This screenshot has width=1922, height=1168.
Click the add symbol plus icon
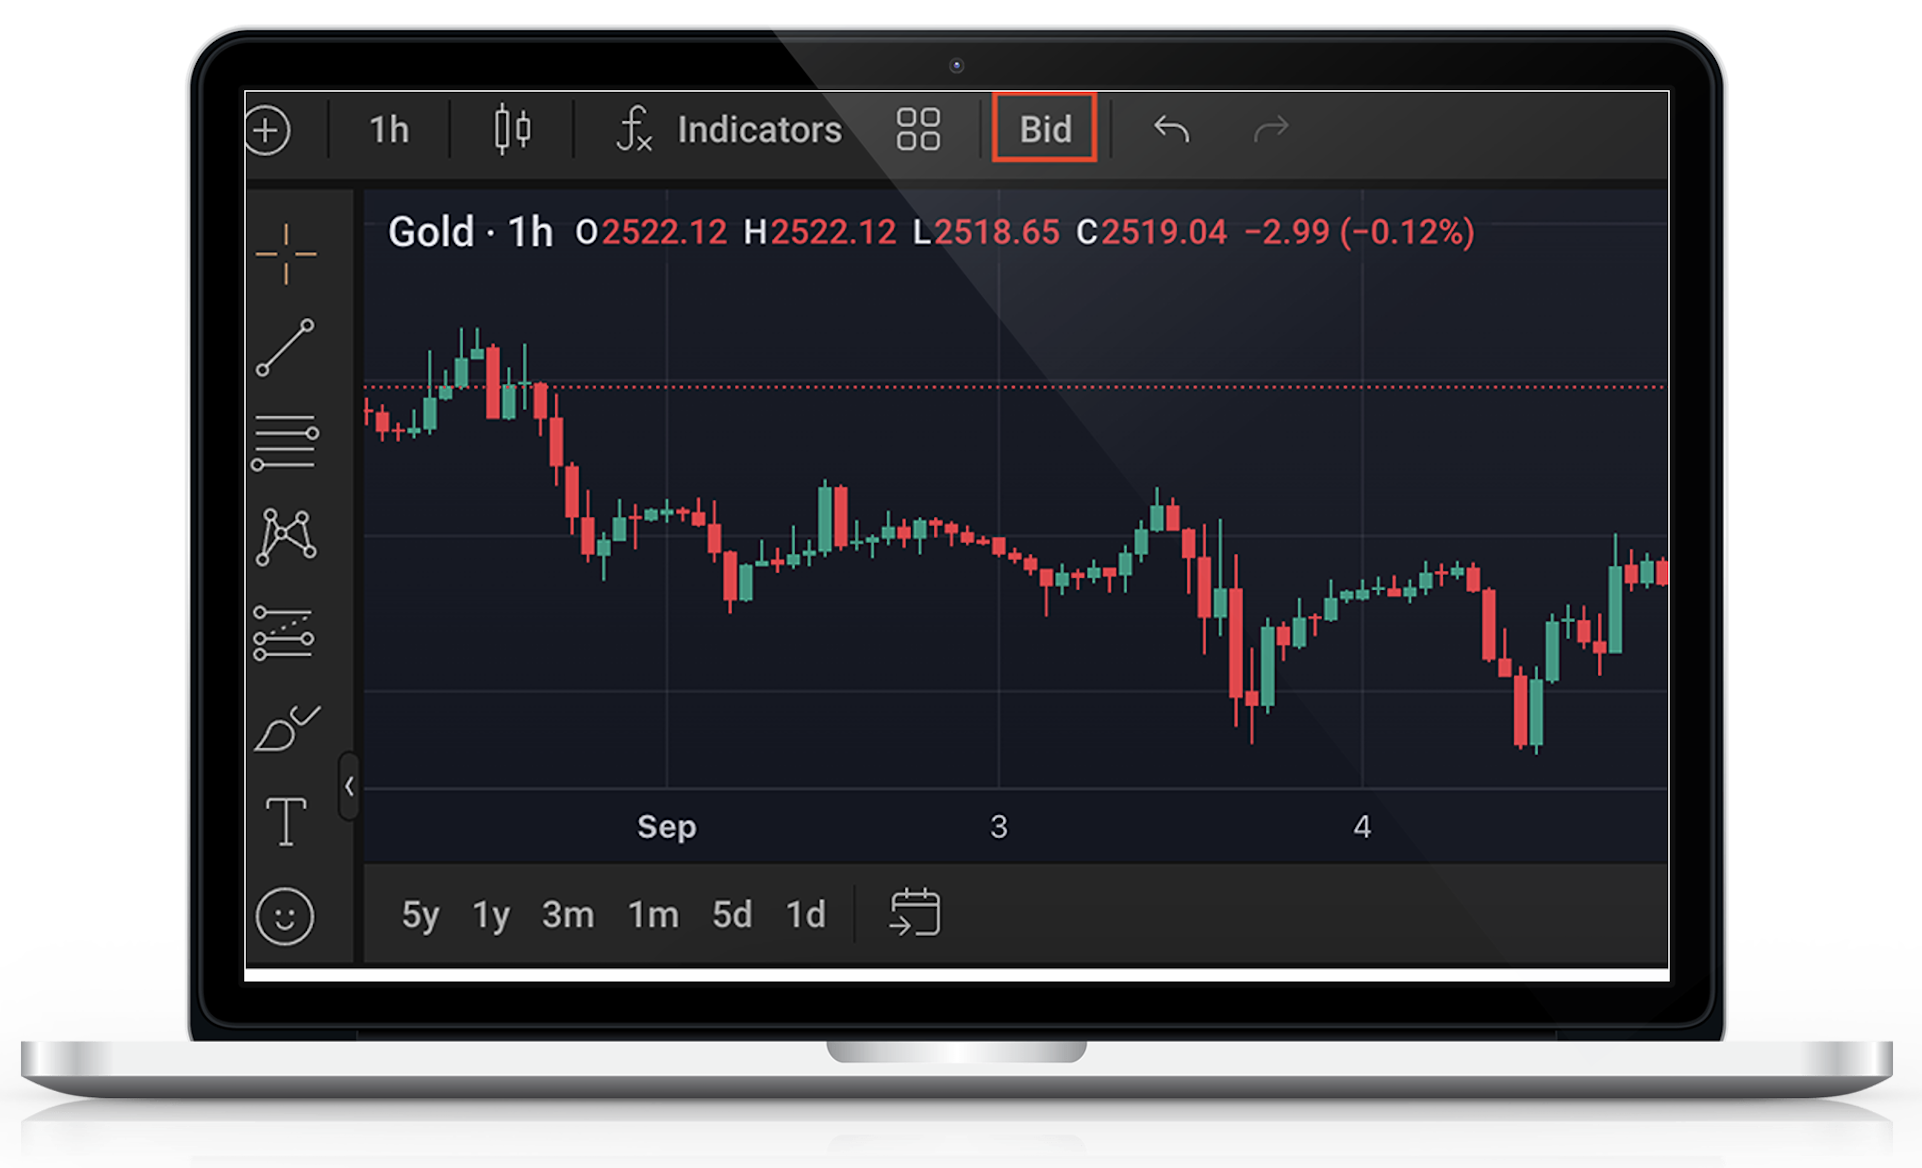click(268, 130)
